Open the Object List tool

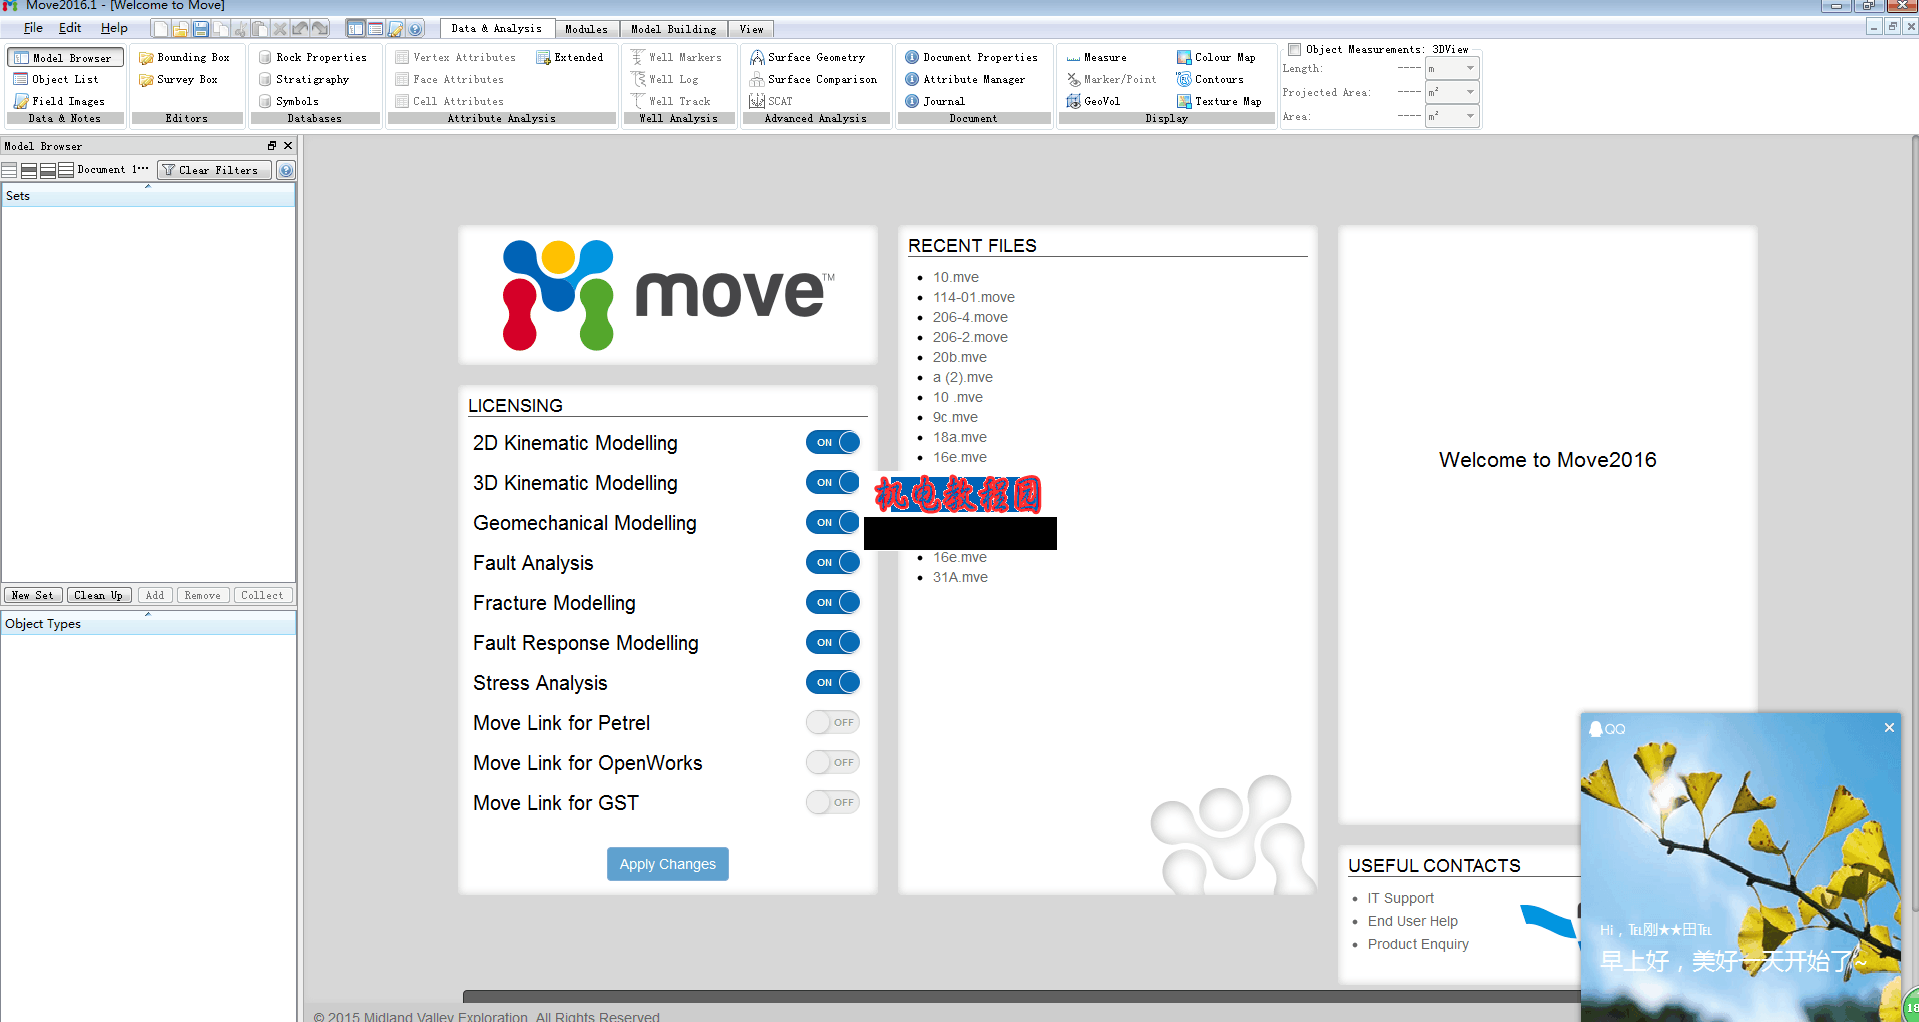[x=56, y=80]
